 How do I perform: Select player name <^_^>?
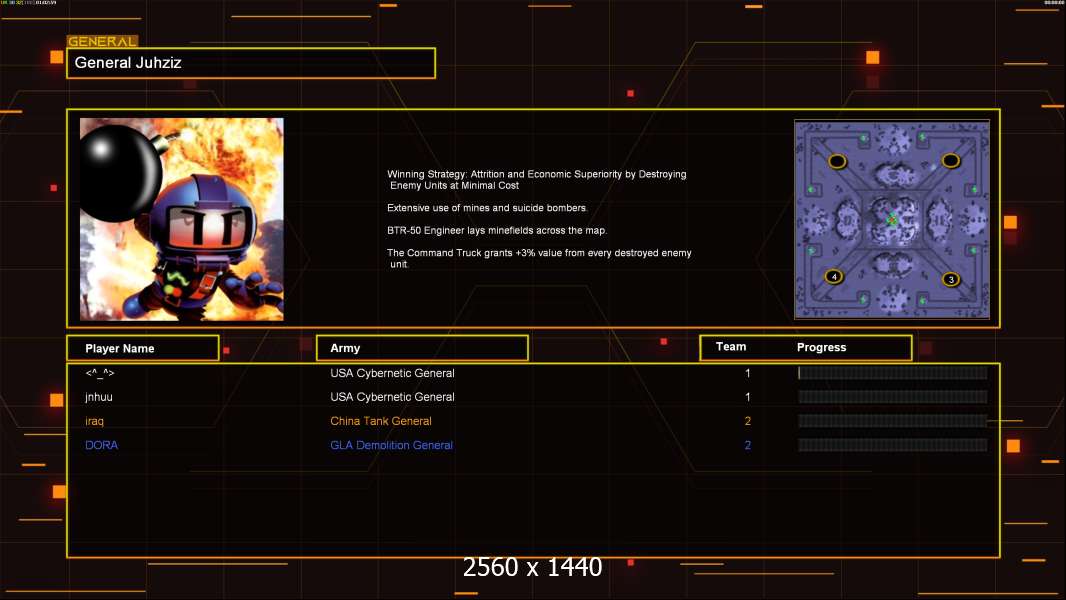click(x=100, y=373)
